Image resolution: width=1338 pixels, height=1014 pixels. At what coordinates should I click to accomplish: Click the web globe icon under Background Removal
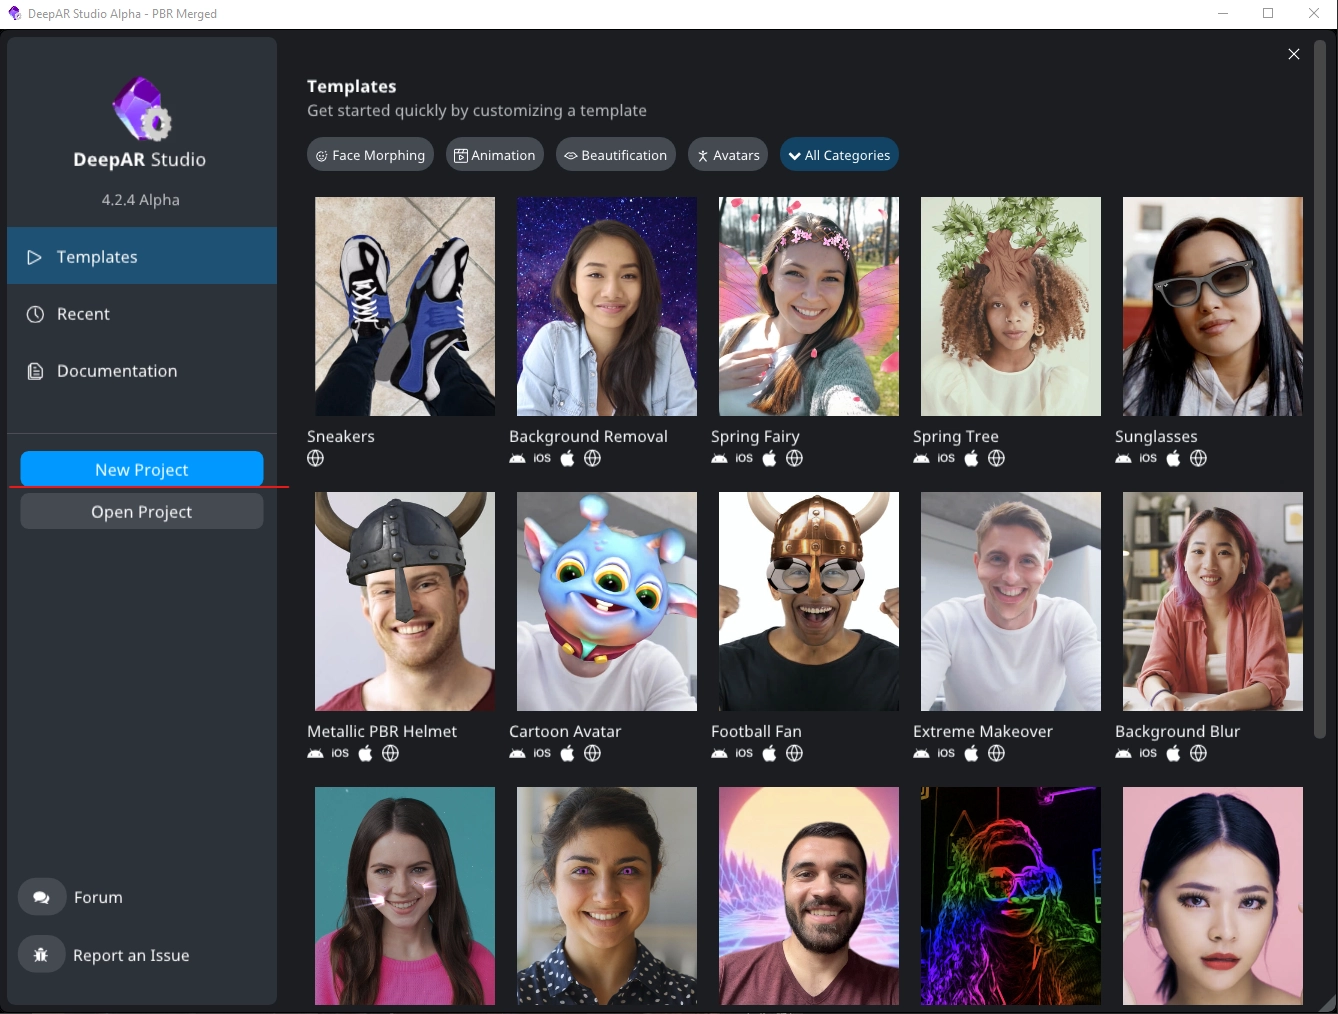pyautogui.click(x=592, y=458)
